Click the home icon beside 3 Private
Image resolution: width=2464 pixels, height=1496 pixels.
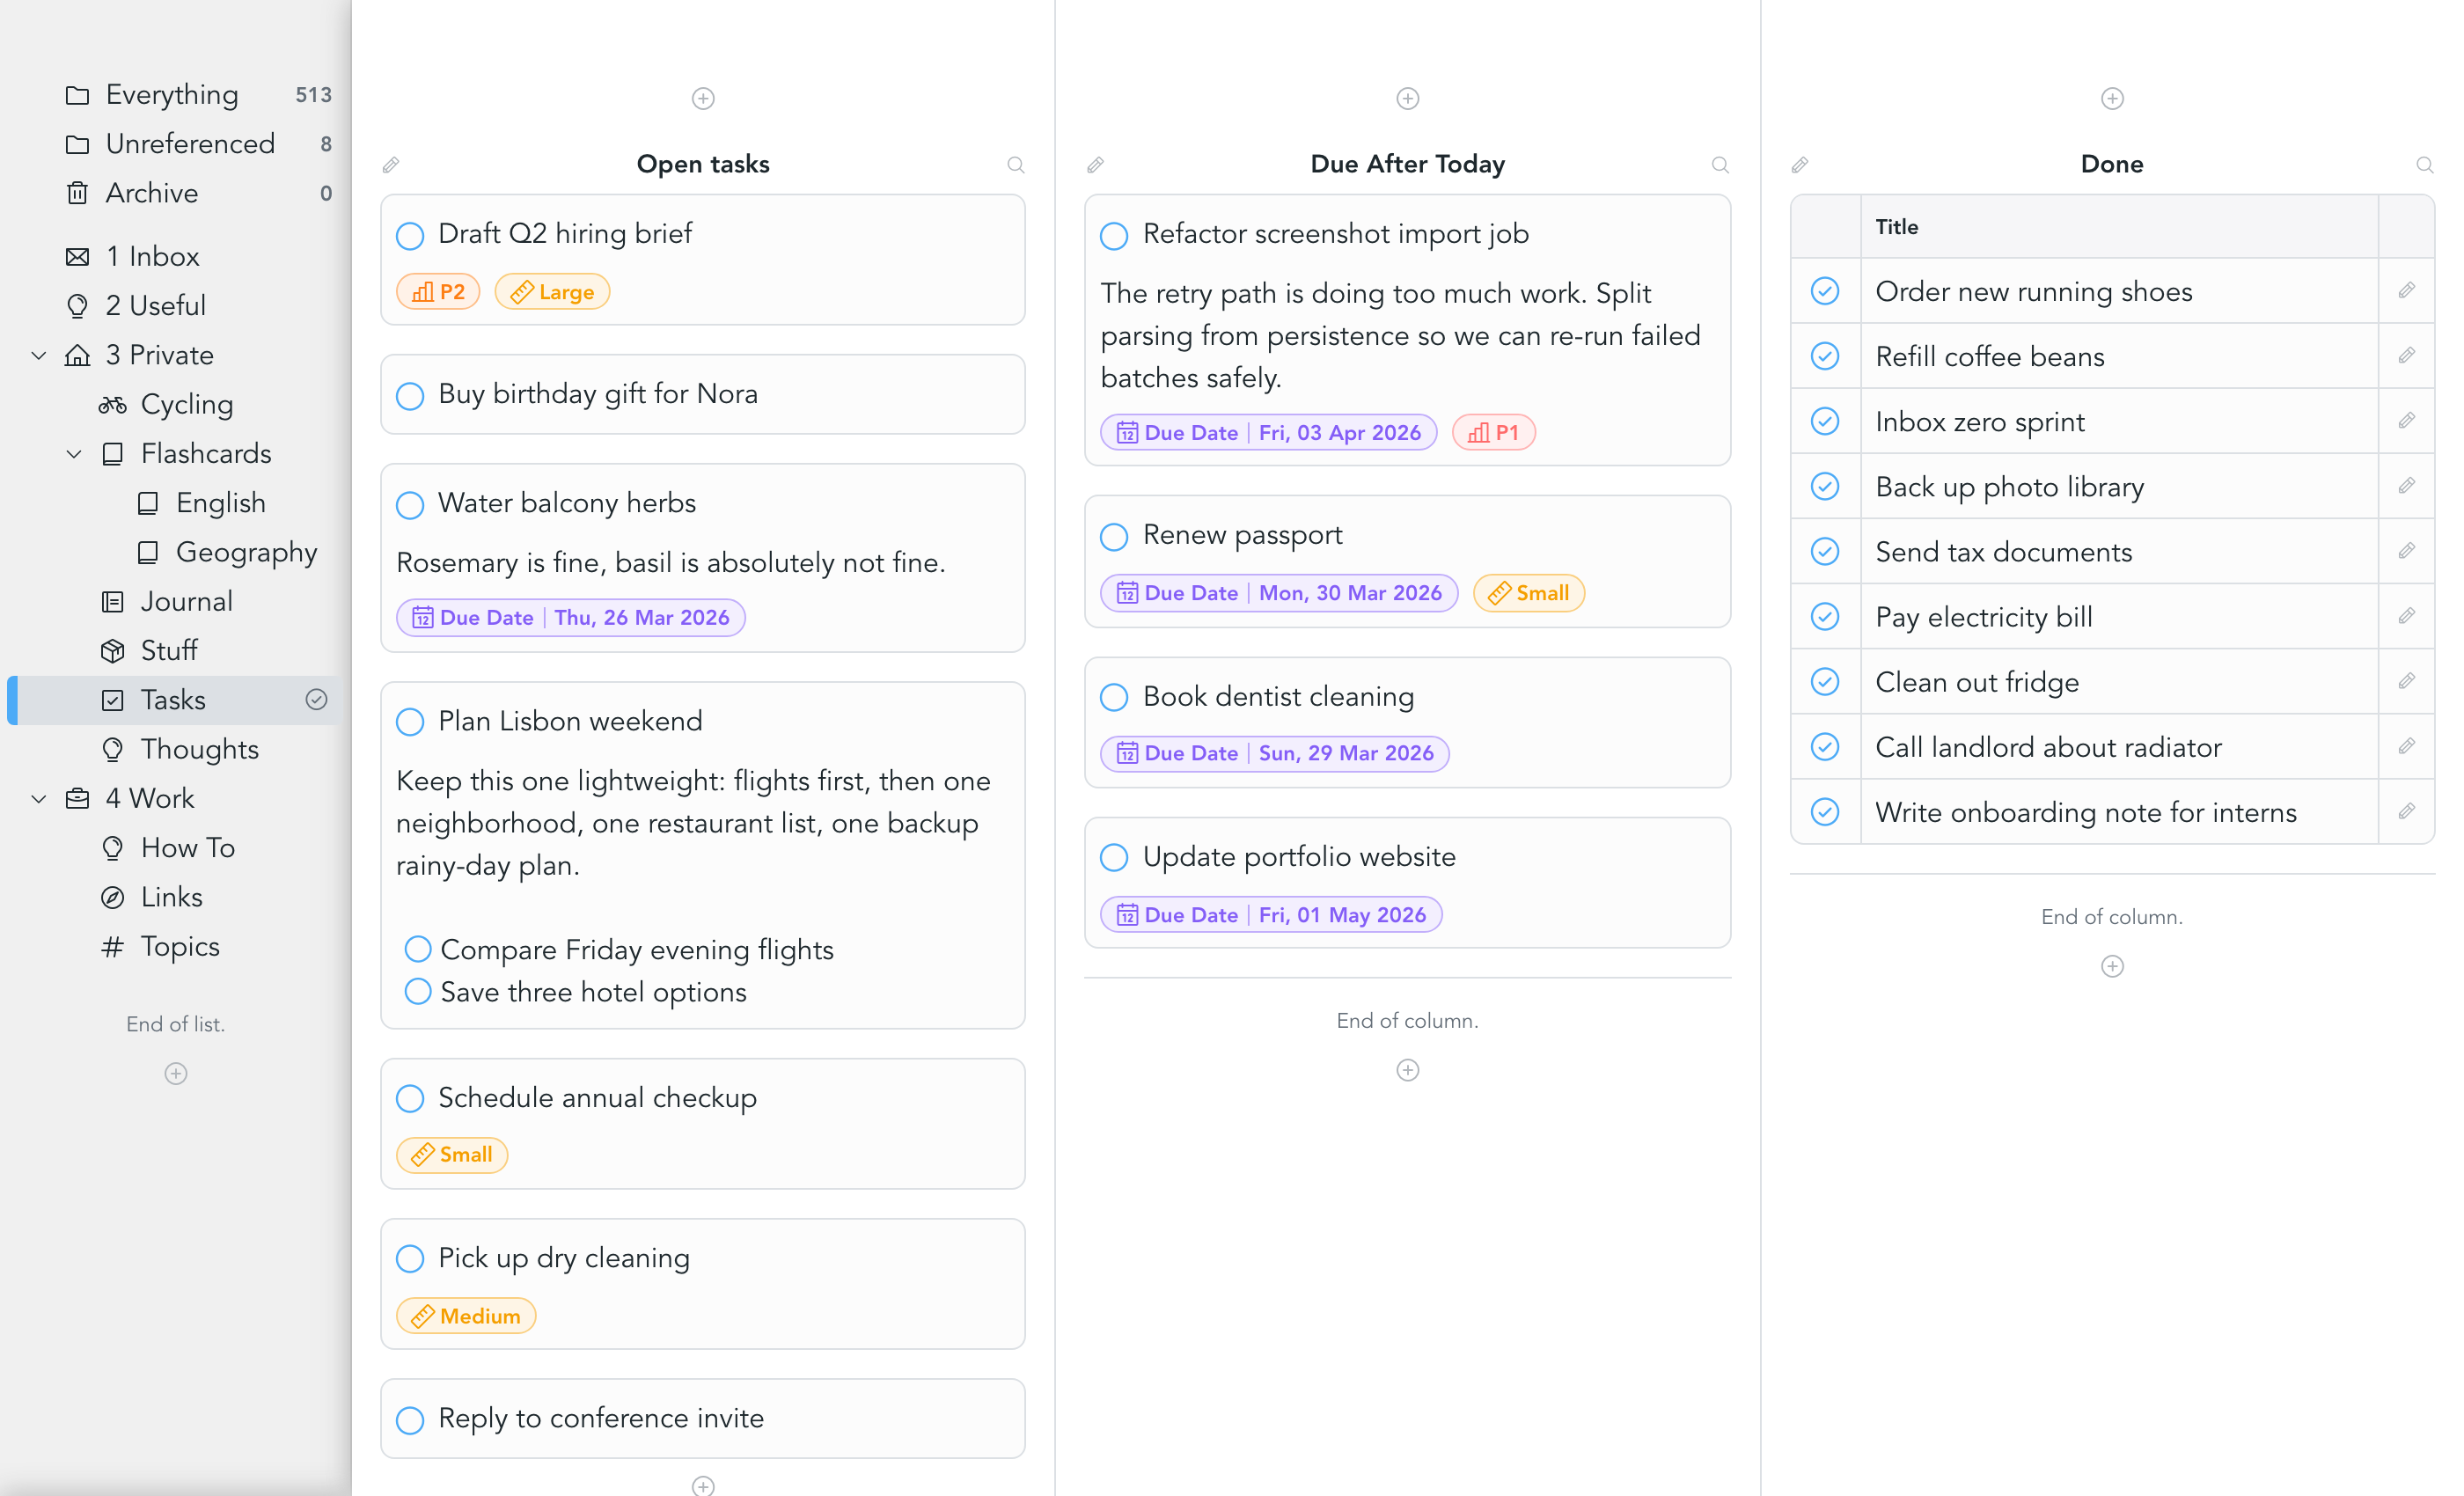click(x=78, y=355)
